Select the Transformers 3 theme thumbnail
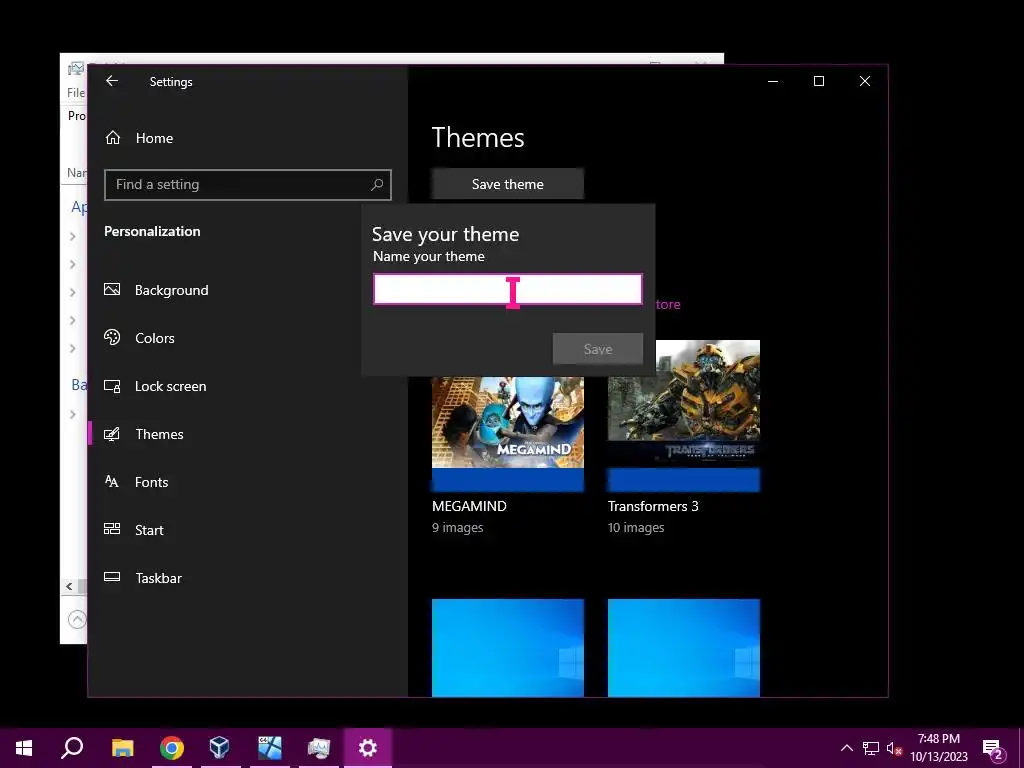Screen dimensions: 1024x768 [684, 416]
